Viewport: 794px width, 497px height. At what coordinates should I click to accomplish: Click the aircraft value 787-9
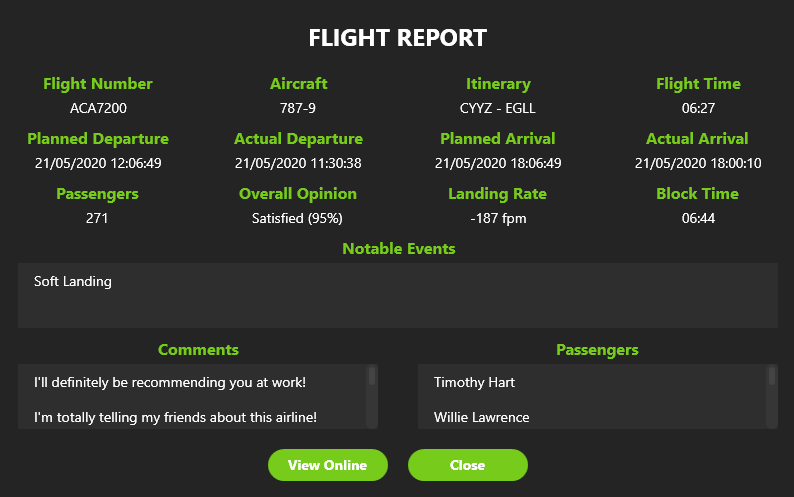pyautogui.click(x=298, y=108)
